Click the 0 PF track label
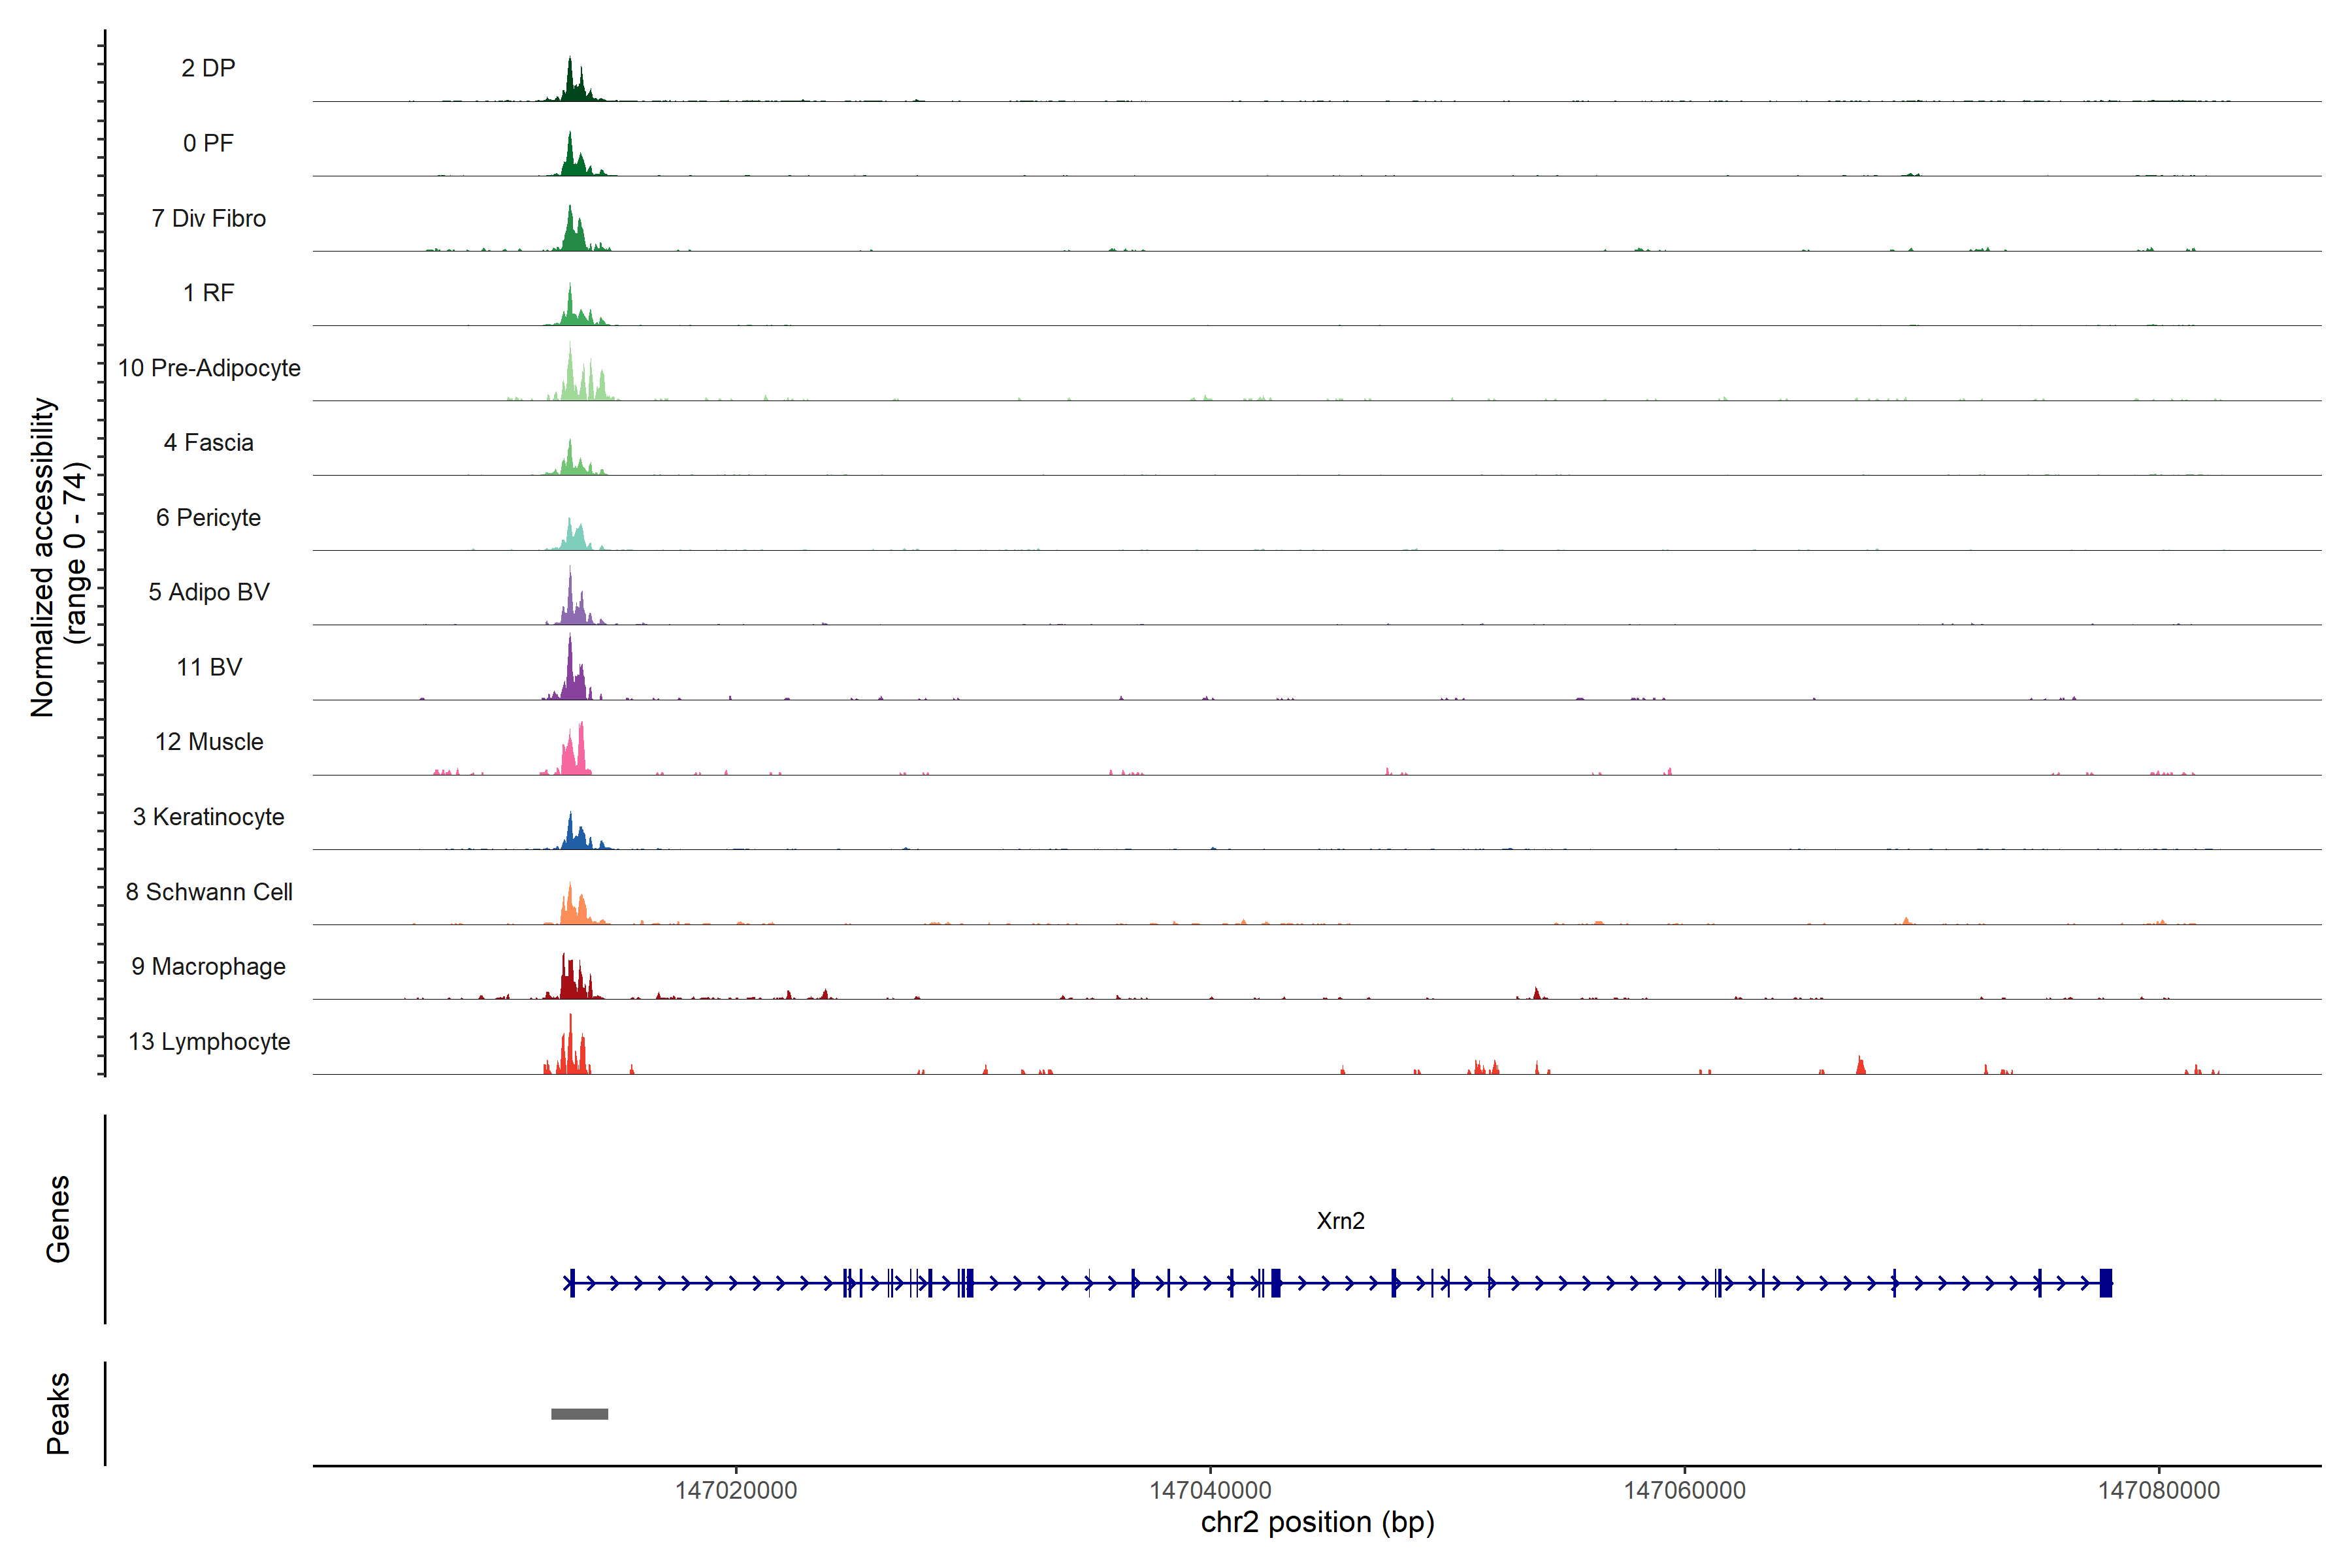2352x1568 pixels. [208, 143]
